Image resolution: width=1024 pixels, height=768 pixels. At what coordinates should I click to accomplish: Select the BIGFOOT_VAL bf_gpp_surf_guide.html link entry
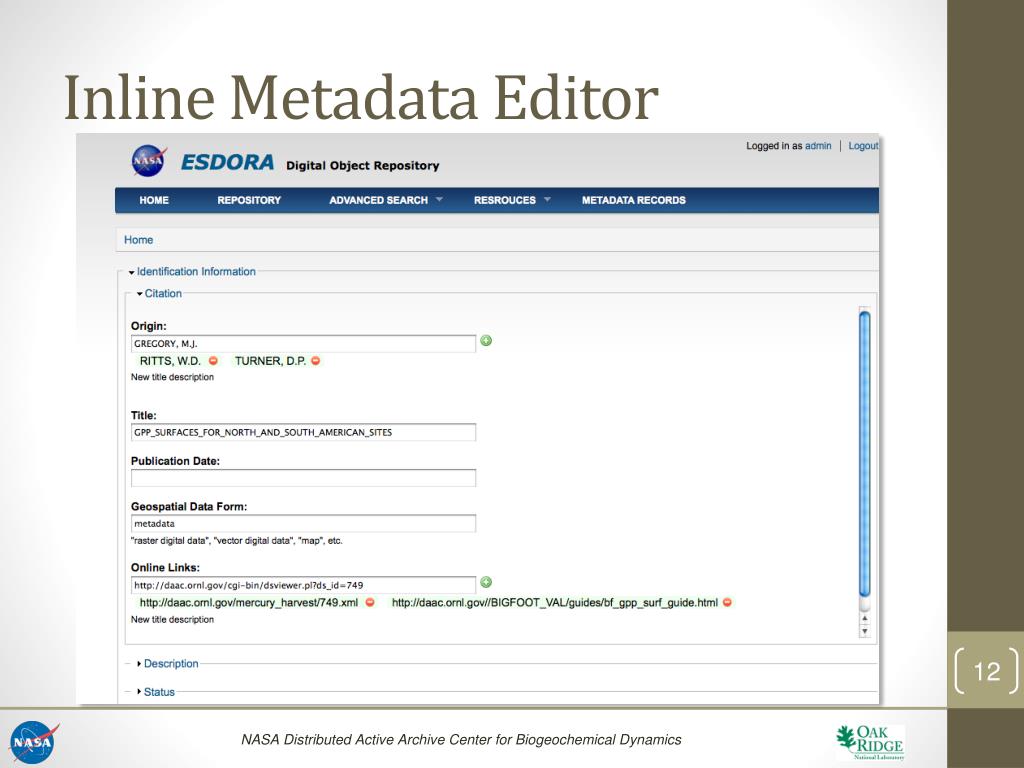coord(554,602)
